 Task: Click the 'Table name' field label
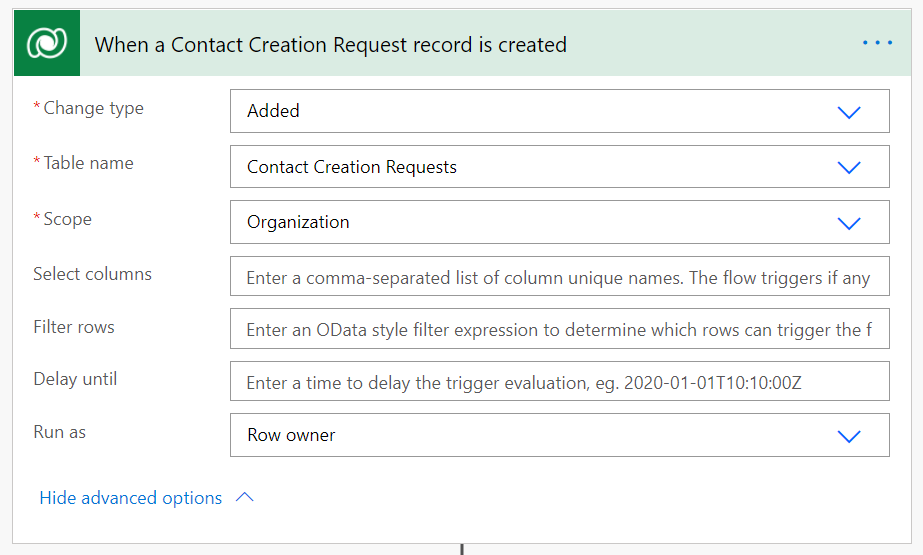click(x=88, y=163)
